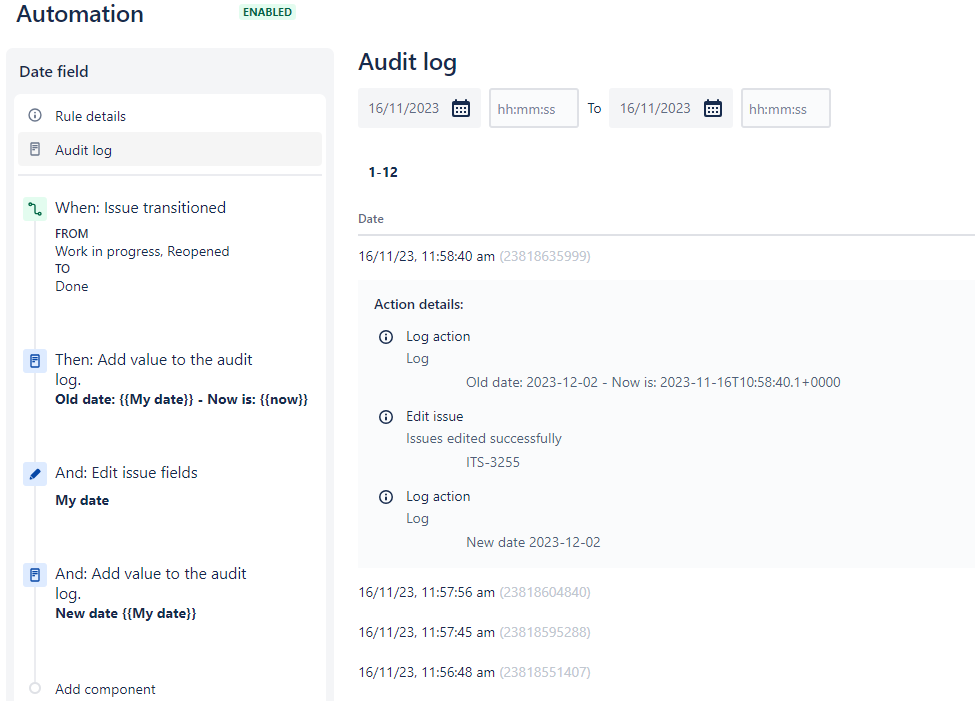Click the Action details: label
Viewport: 975px width, 701px height.
[x=418, y=304]
